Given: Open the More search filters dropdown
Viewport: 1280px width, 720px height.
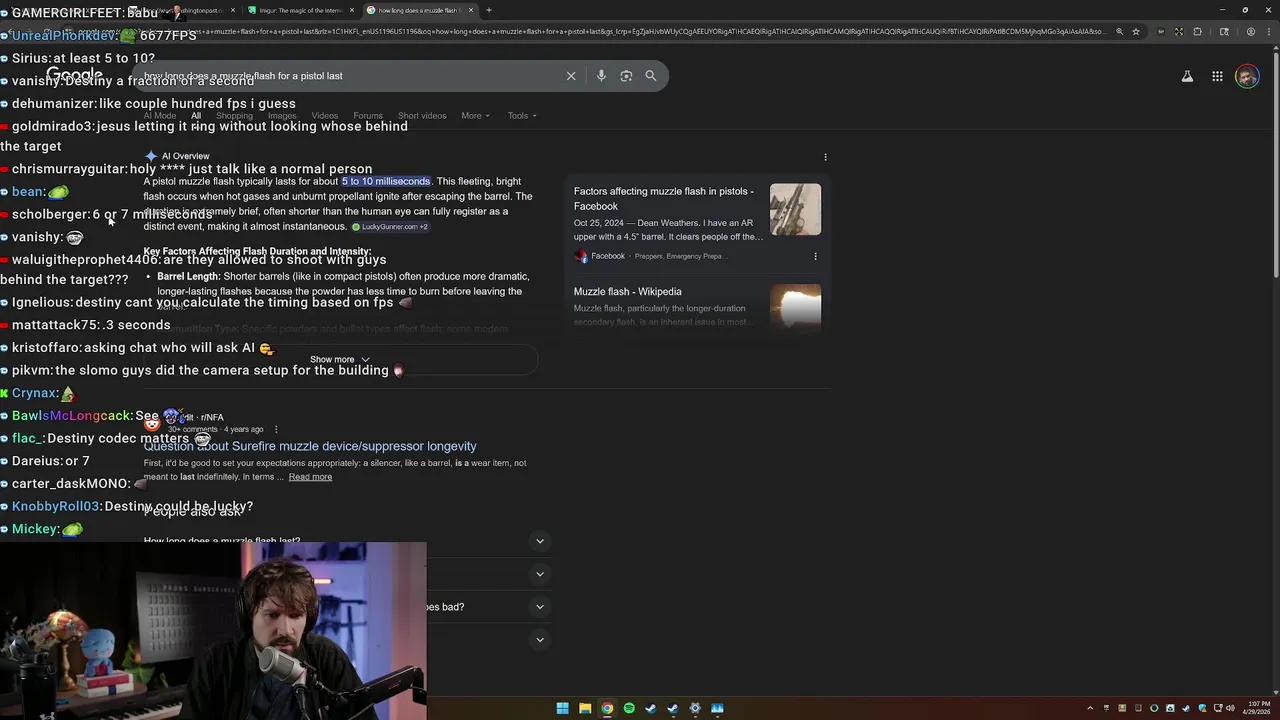Looking at the screenshot, I should [475, 116].
